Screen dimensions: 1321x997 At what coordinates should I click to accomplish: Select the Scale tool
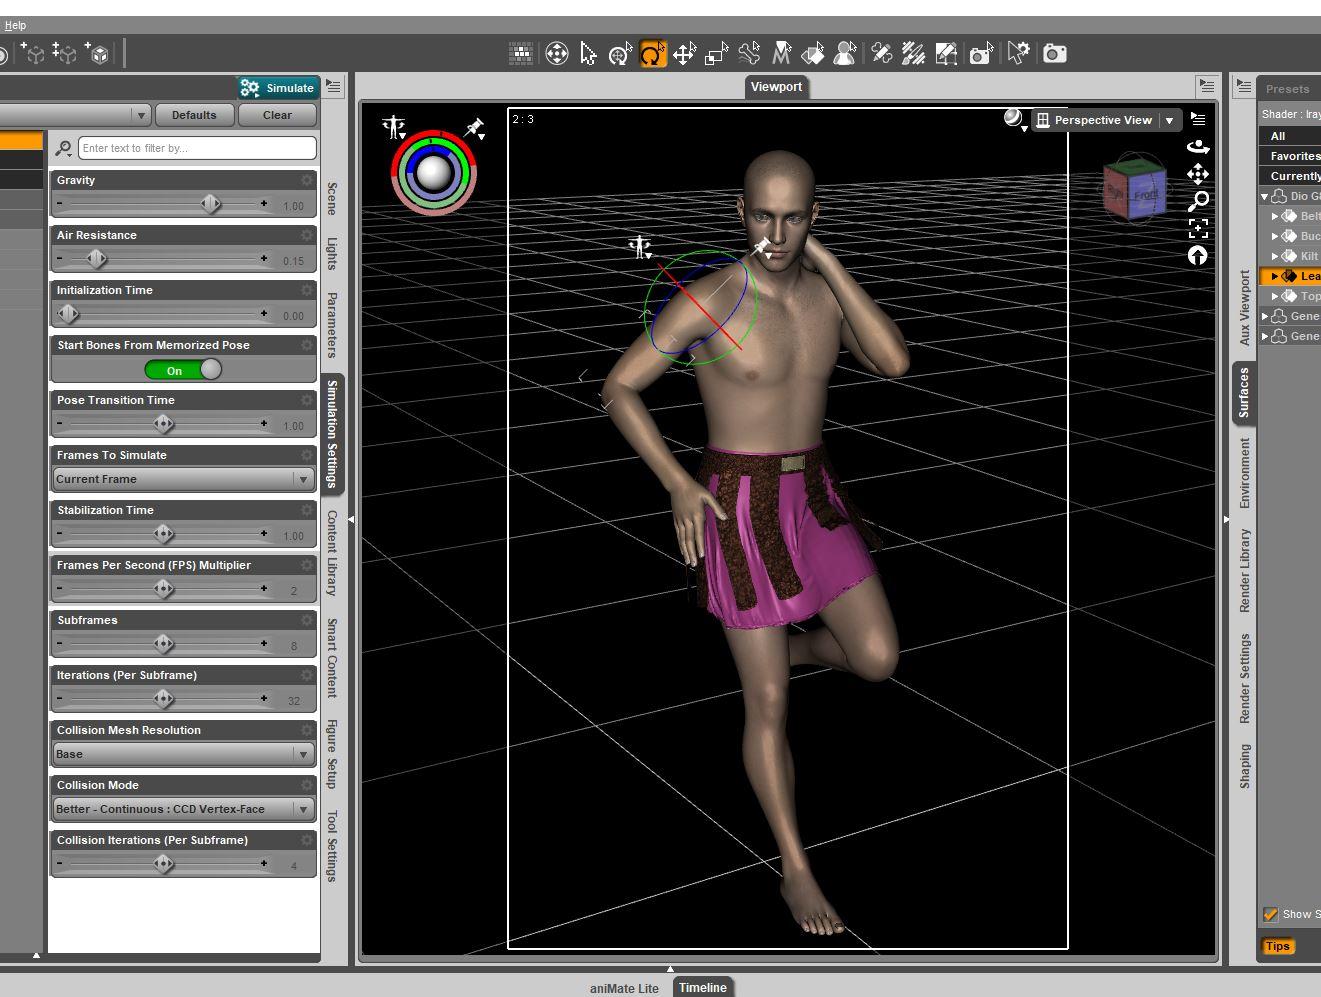coord(716,54)
